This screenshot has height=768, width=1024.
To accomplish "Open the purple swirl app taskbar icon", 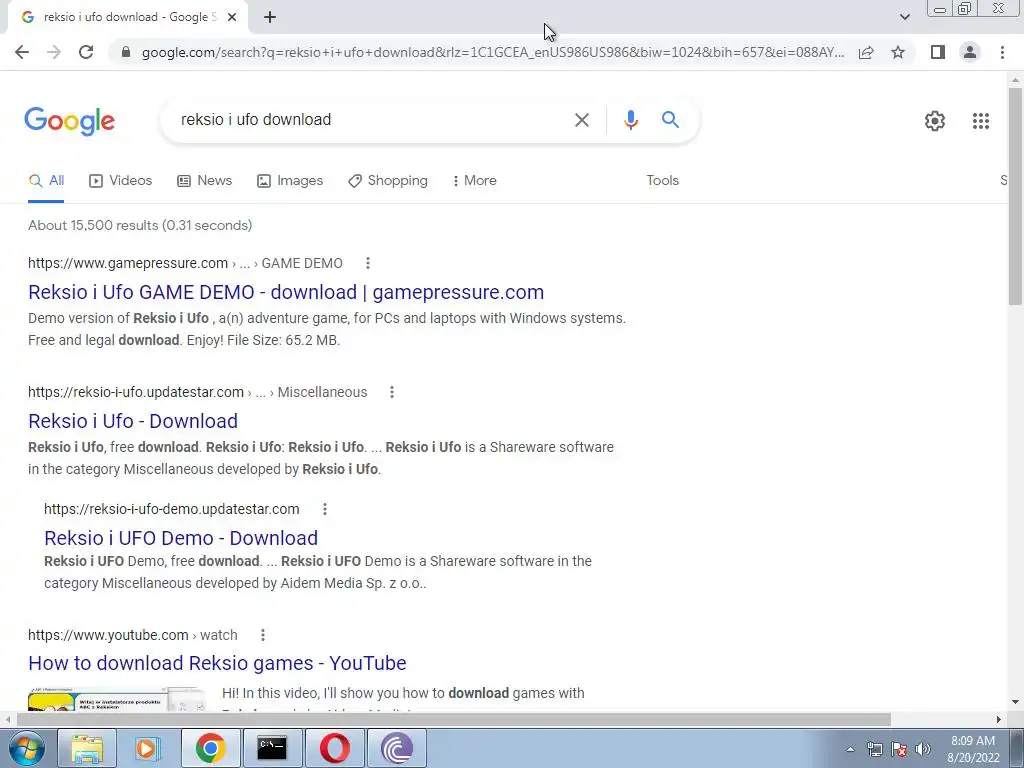I will [x=396, y=748].
